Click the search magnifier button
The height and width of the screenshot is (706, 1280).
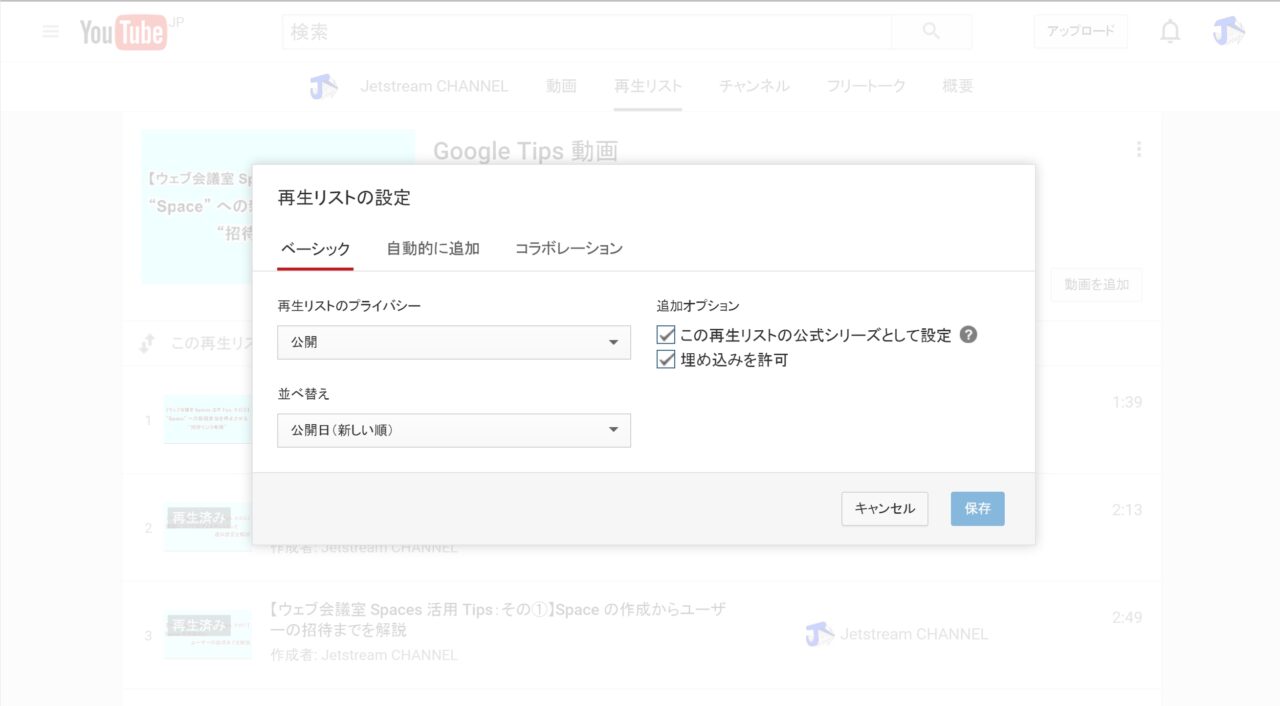click(x=931, y=32)
